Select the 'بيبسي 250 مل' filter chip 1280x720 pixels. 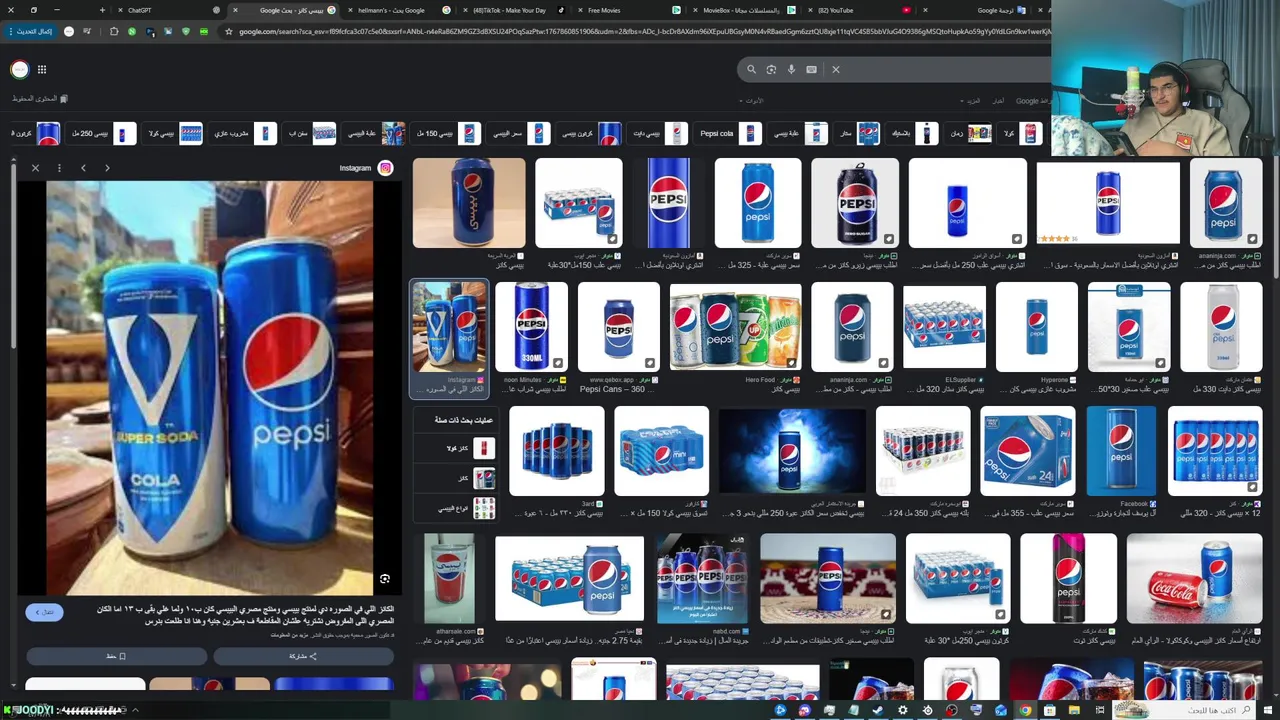click(x=101, y=133)
